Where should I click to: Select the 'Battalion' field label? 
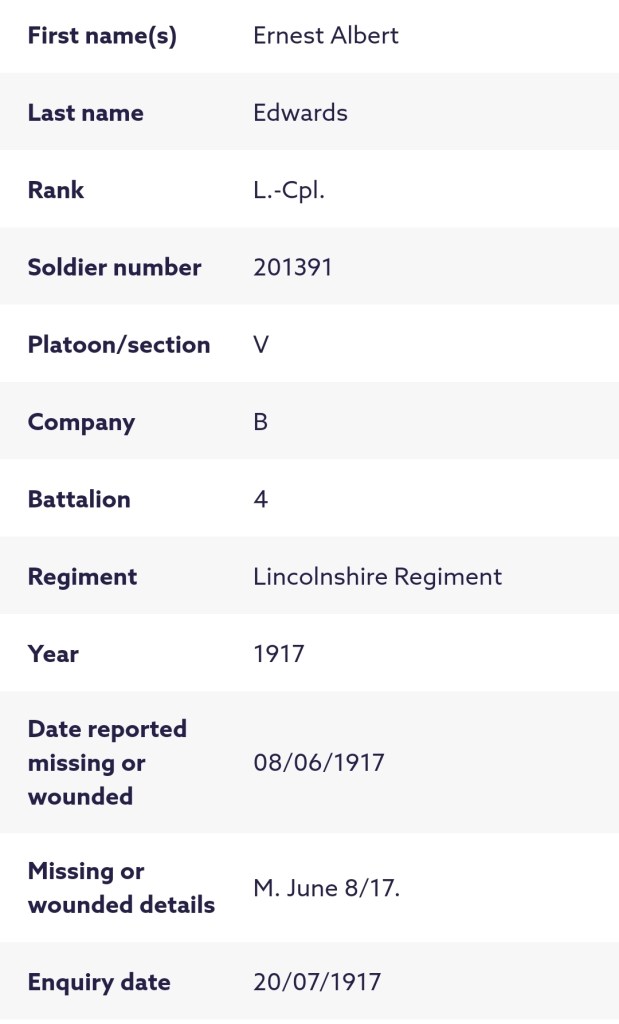point(79,499)
